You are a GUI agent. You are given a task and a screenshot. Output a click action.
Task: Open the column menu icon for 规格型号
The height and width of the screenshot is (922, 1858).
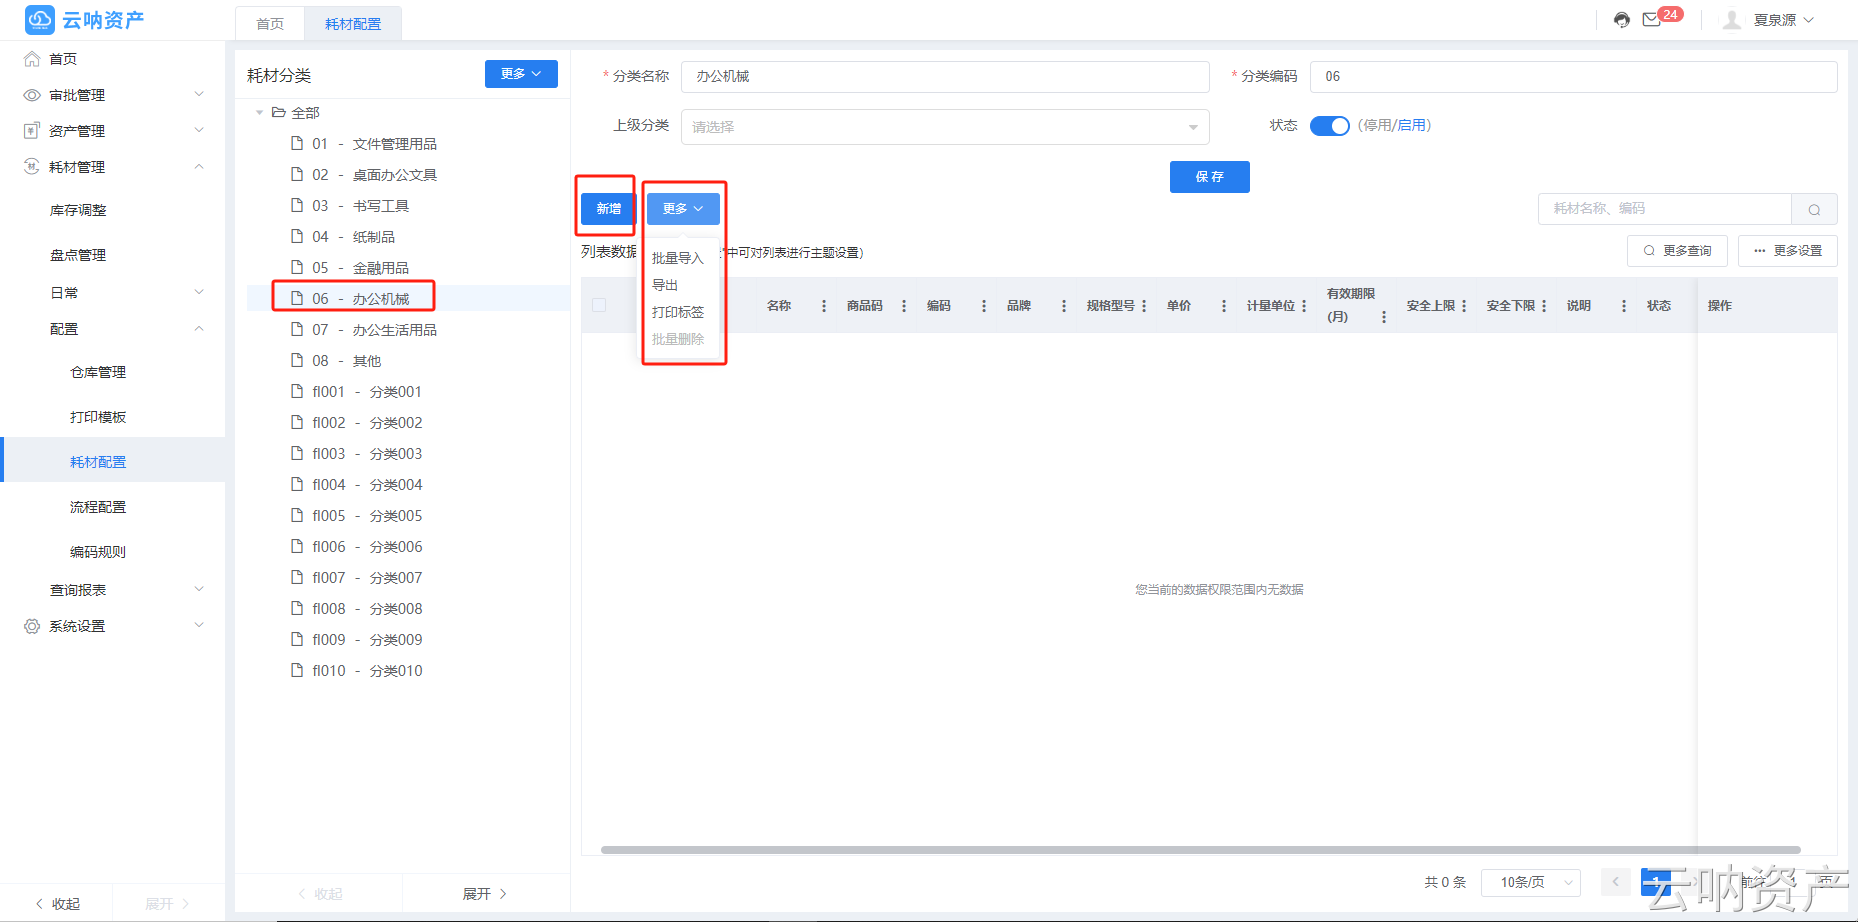tap(1144, 306)
